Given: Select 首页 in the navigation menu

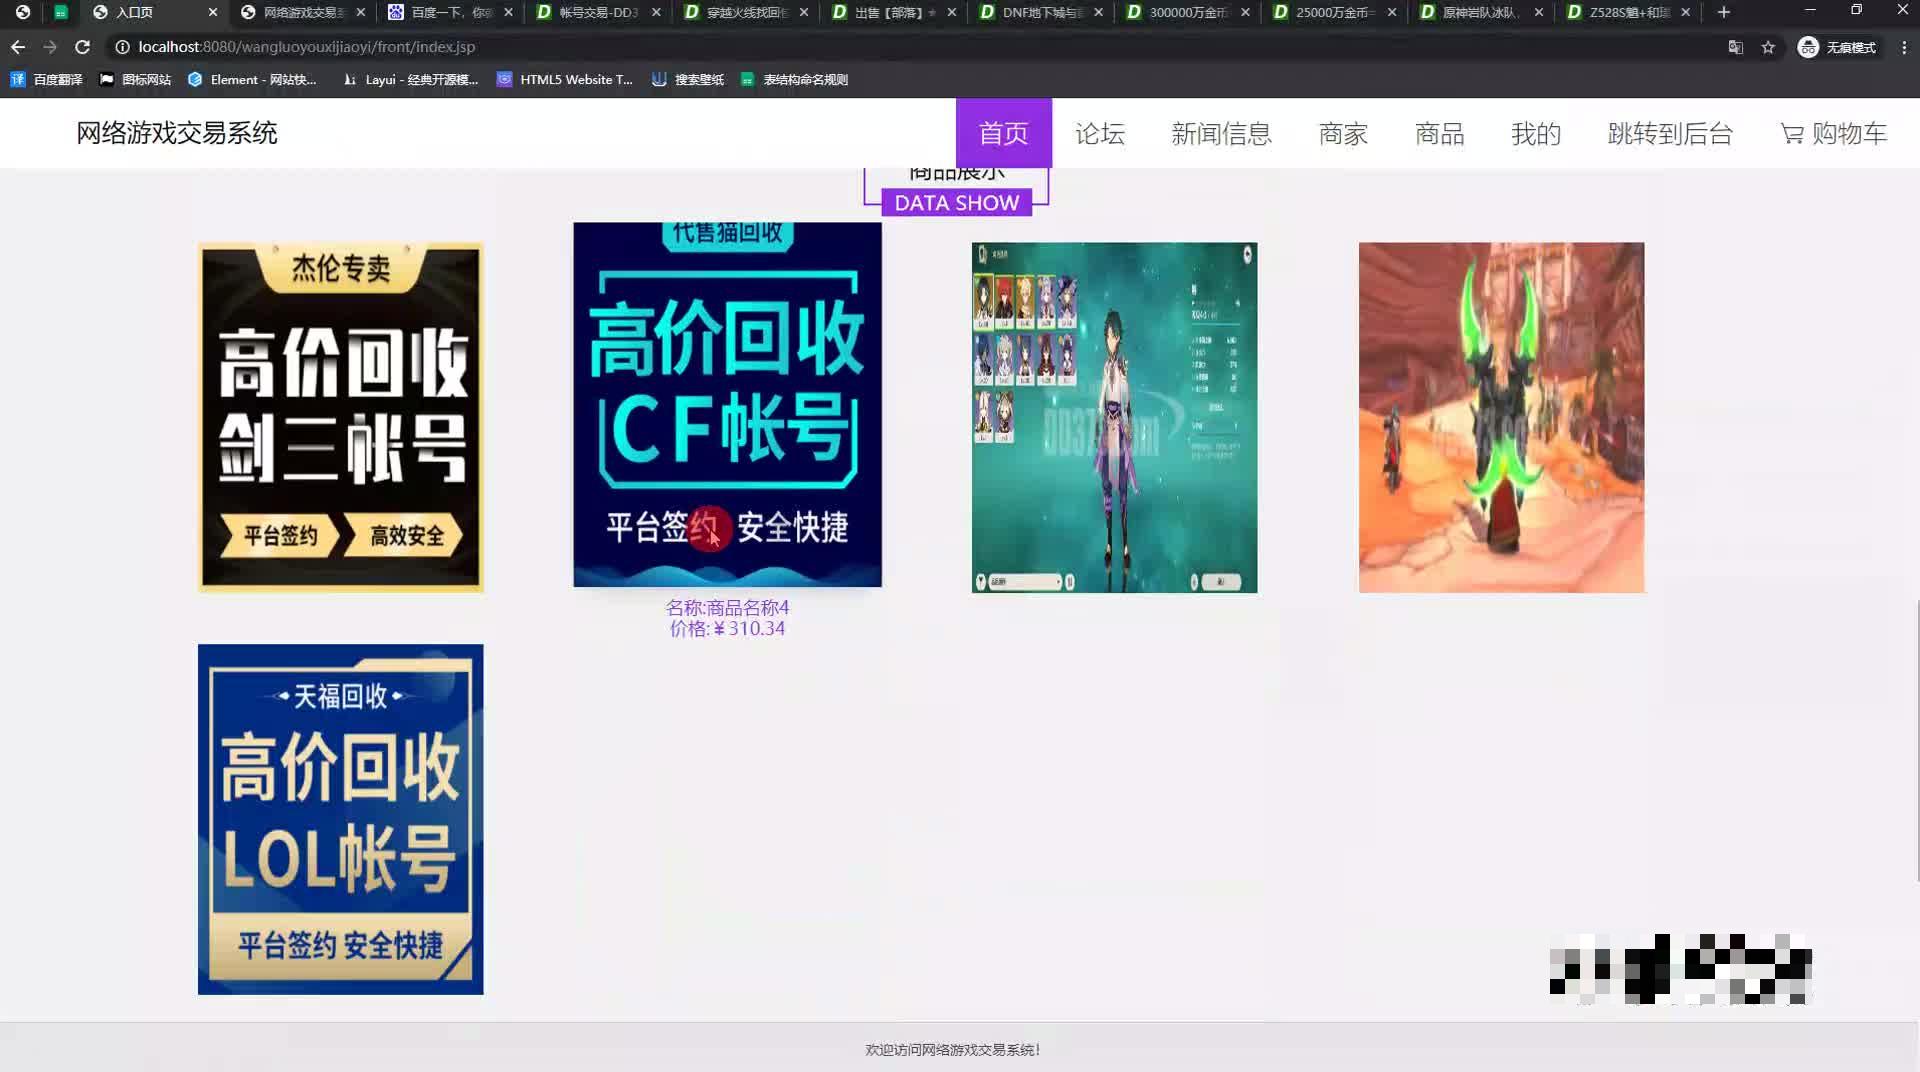Looking at the screenshot, I should [x=1003, y=133].
